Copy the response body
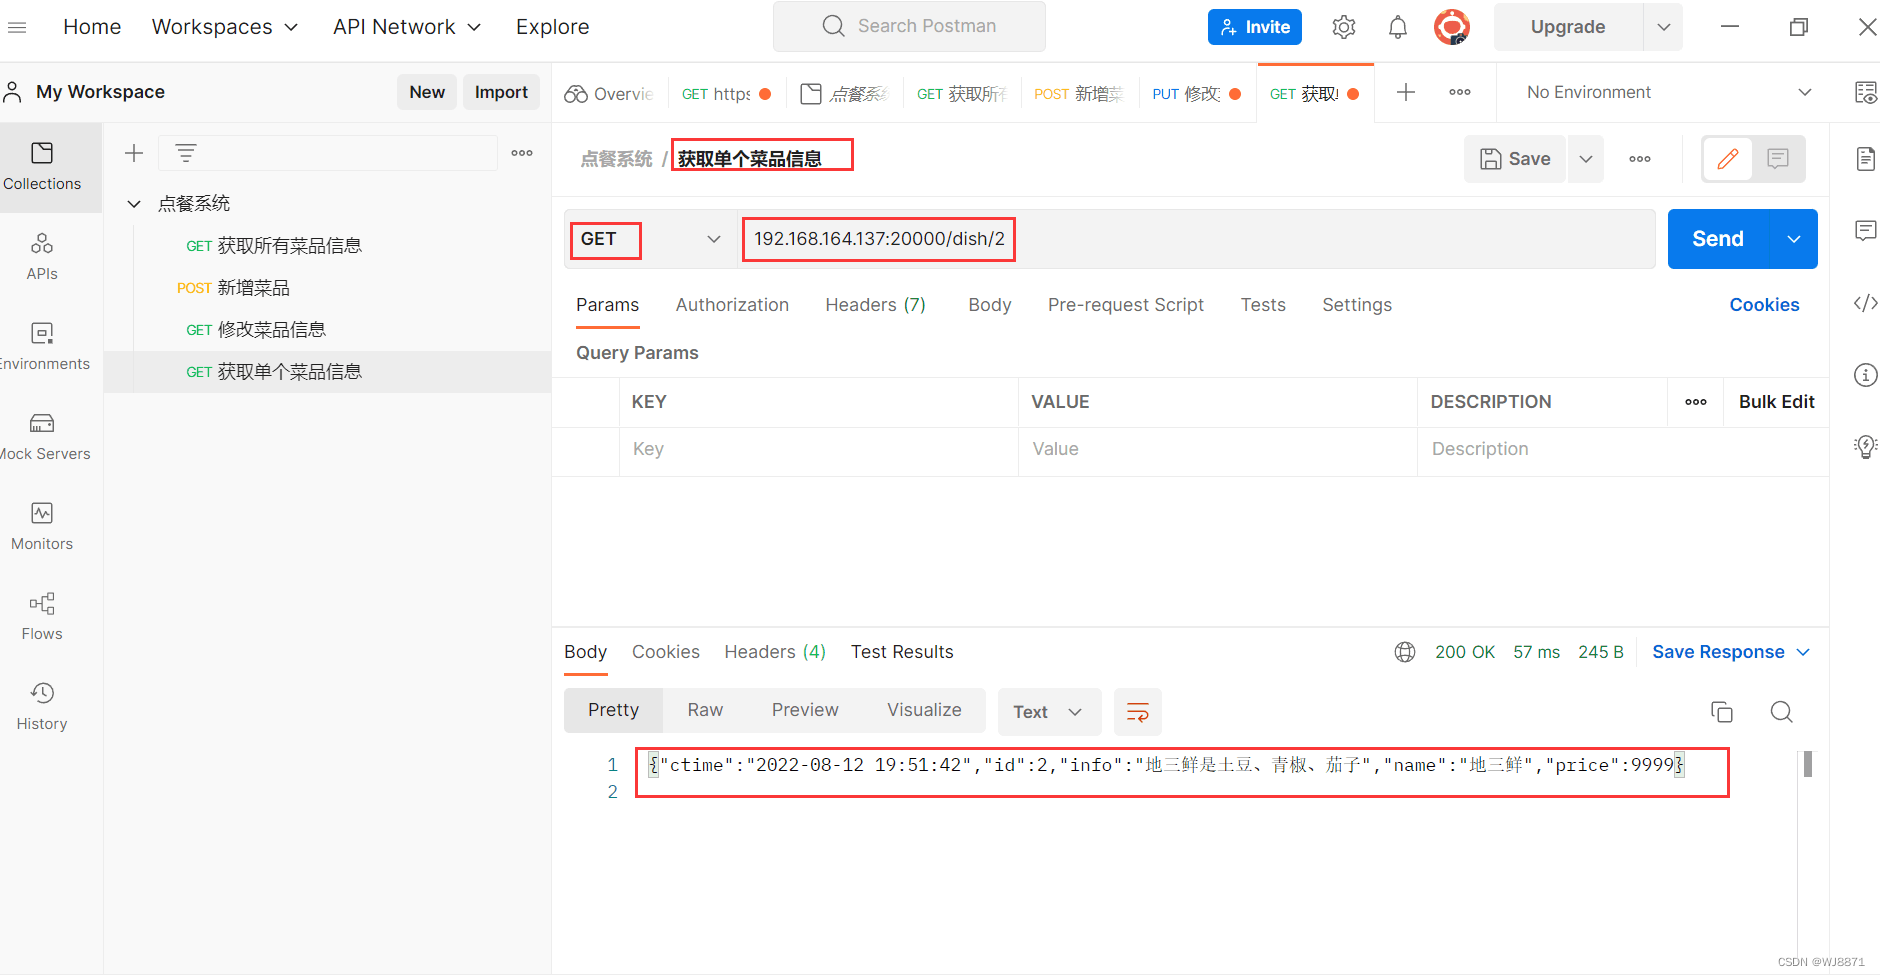Viewport: 1880px width, 976px height. tap(1722, 711)
